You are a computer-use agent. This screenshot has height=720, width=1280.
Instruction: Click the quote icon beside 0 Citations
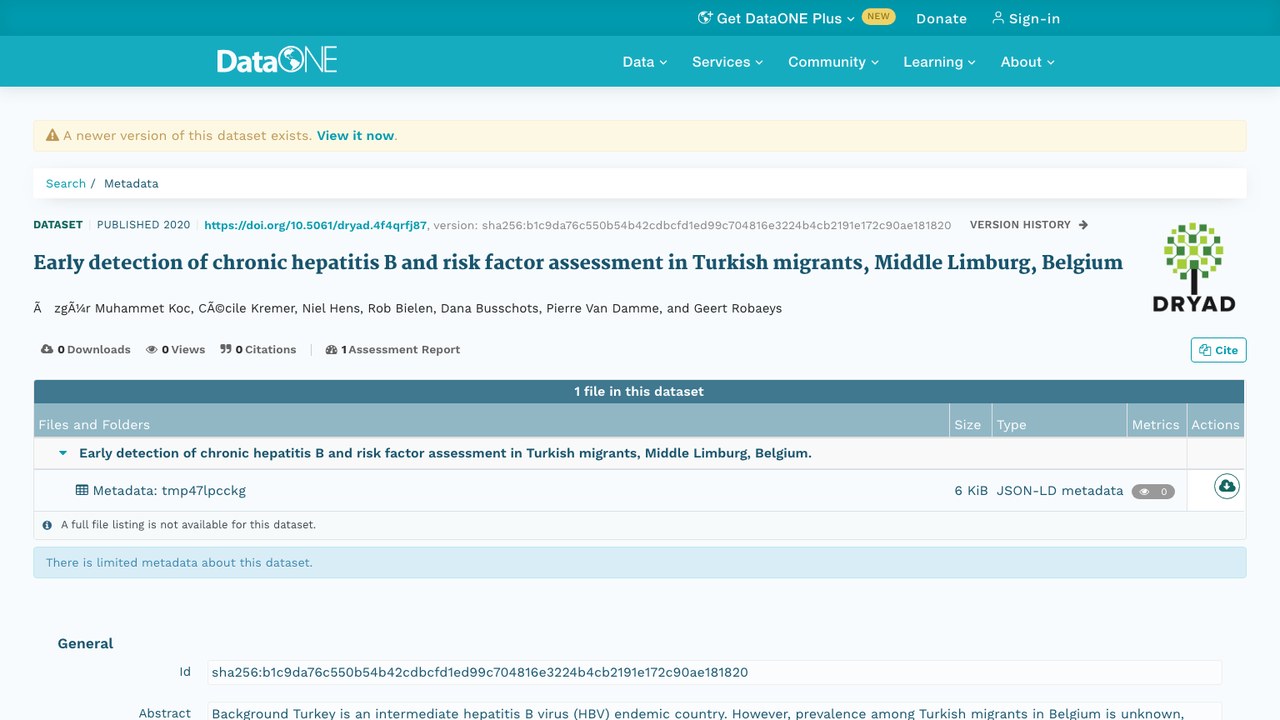pos(226,349)
